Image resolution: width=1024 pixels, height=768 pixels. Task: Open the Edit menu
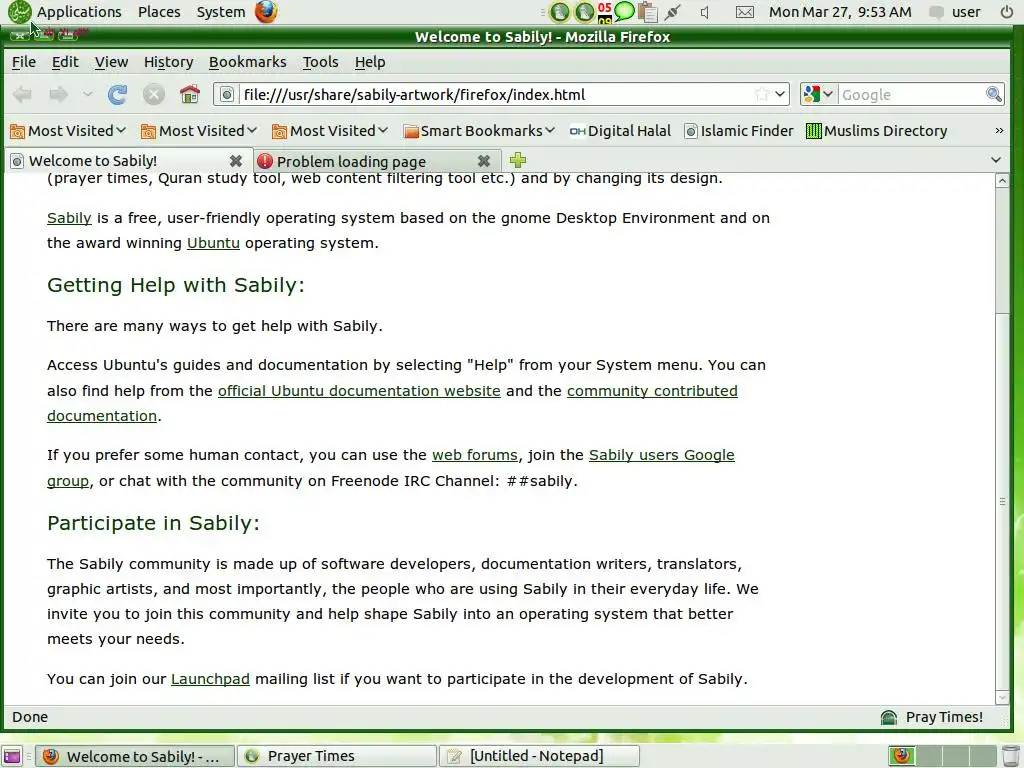pos(65,62)
